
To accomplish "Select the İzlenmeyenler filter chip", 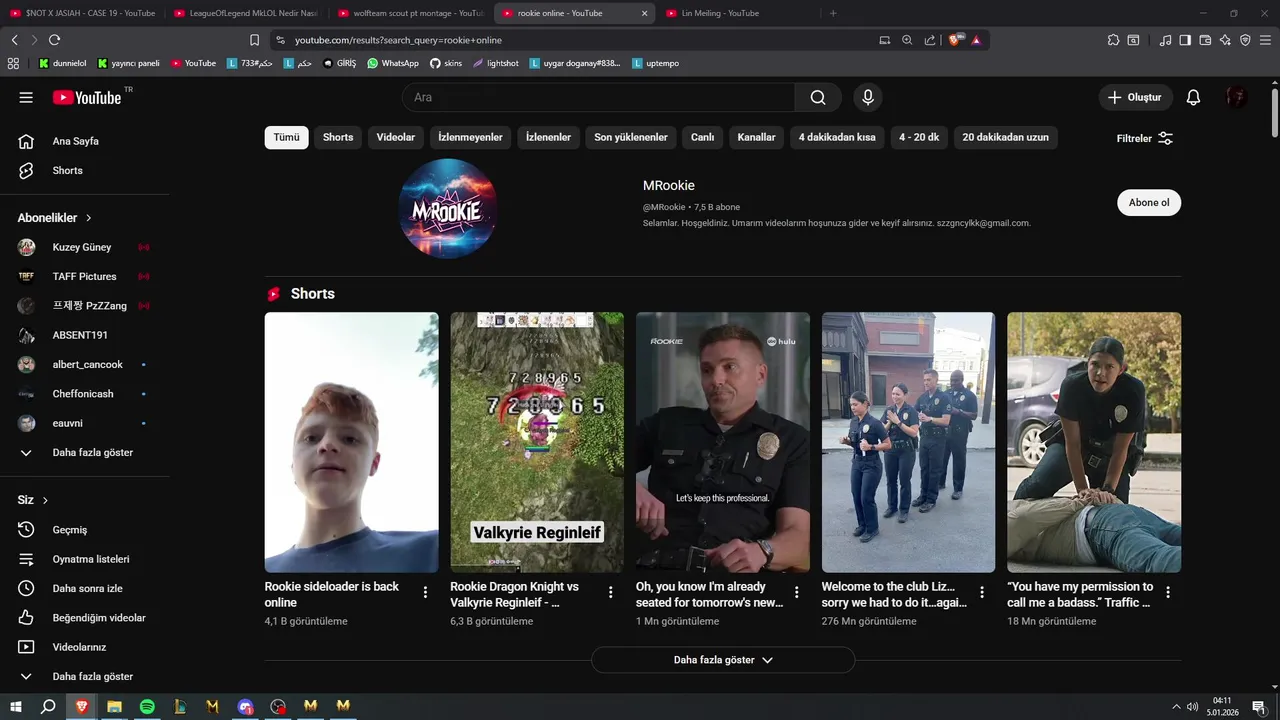I will 471,137.
